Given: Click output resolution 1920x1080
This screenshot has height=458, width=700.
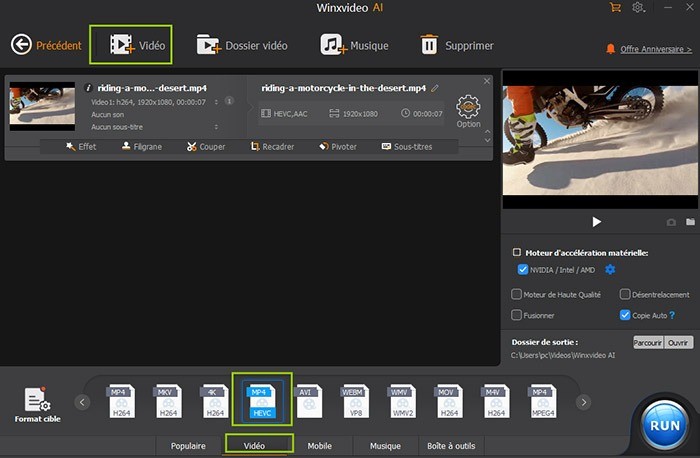Looking at the screenshot, I should tap(354, 114).
